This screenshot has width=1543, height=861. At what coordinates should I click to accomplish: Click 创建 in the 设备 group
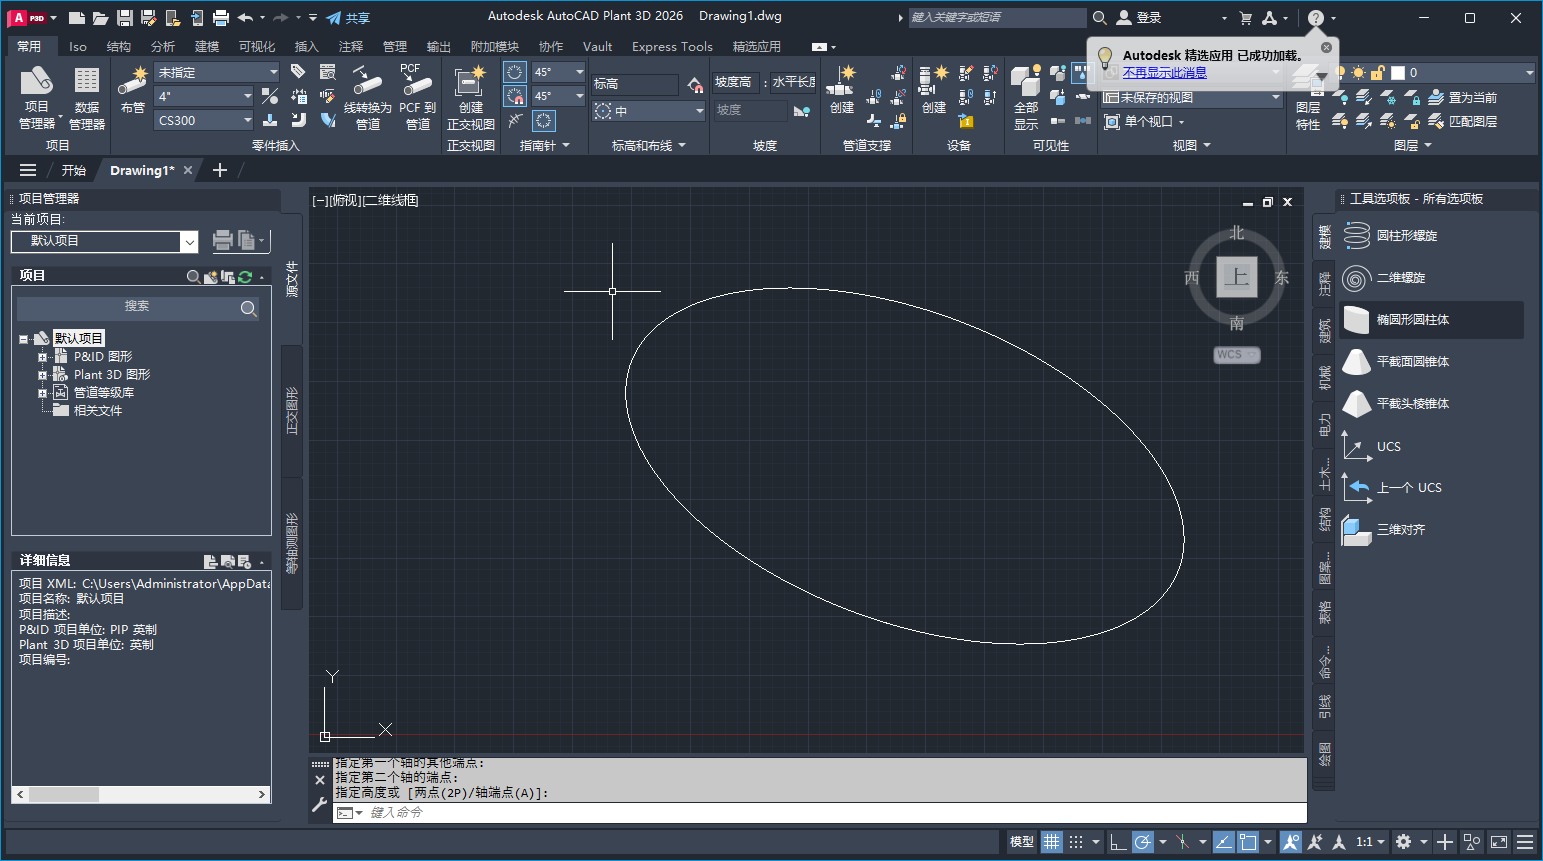click(933, 90)
